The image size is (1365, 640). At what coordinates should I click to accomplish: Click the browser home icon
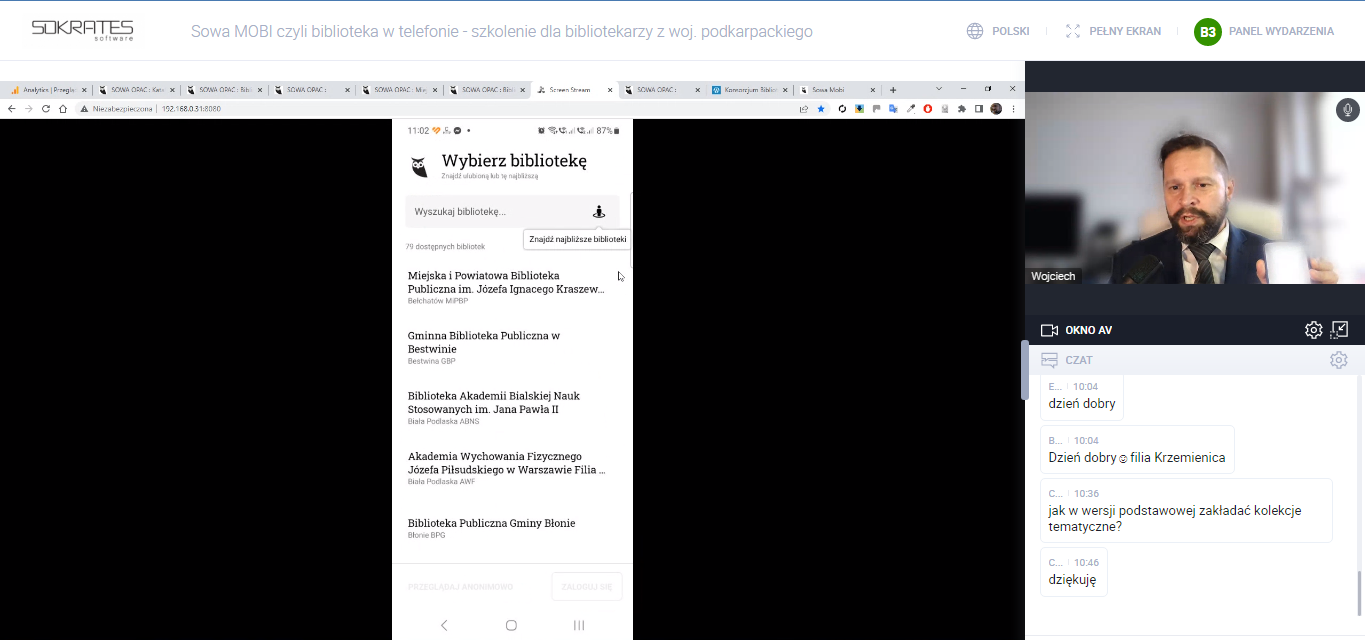pyautogui.click(x=63, y=108)
